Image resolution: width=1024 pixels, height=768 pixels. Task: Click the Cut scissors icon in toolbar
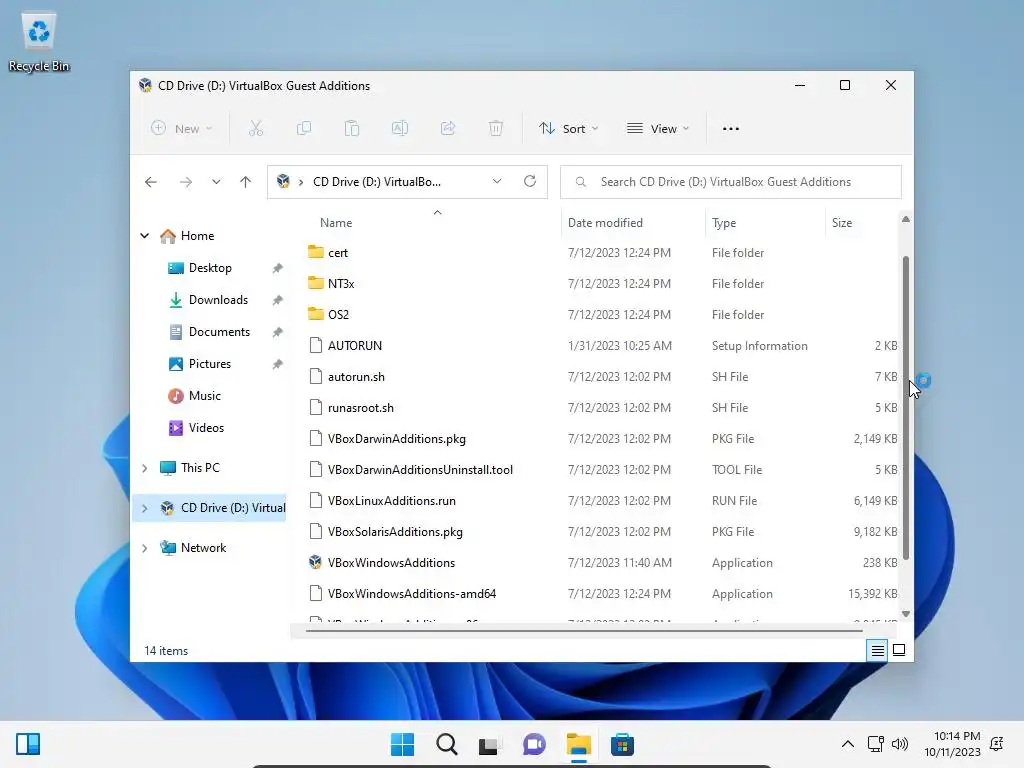coord(256,129)
